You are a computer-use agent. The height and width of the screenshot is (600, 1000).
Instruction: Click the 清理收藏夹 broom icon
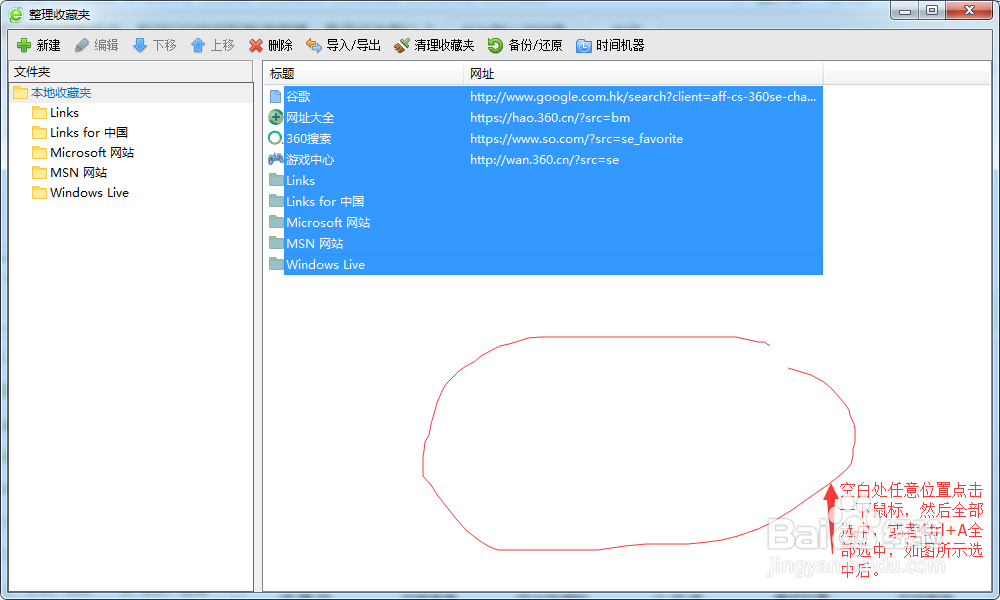click(x=401, y=45)
